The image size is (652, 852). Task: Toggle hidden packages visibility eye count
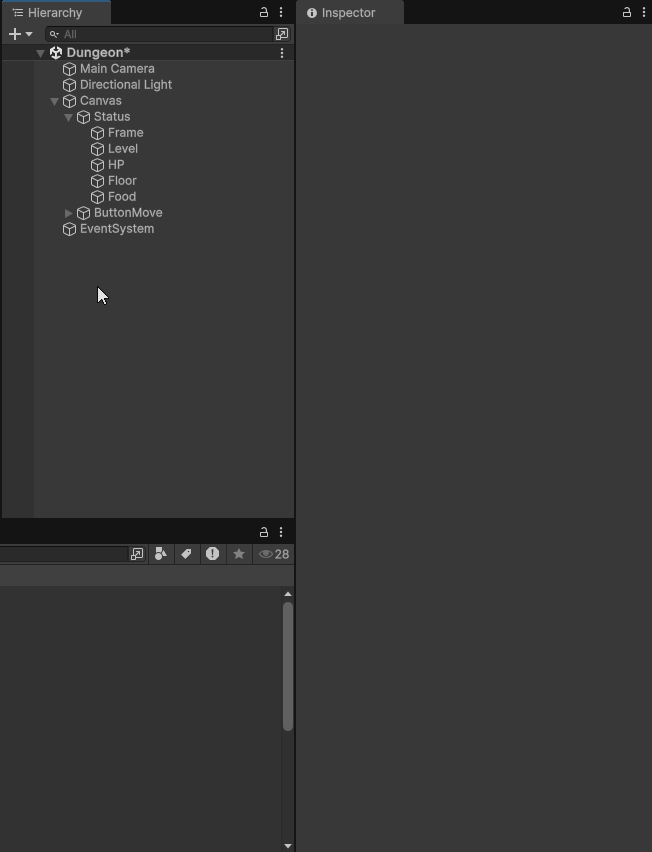pyautogui.click(x=274, y=554)
